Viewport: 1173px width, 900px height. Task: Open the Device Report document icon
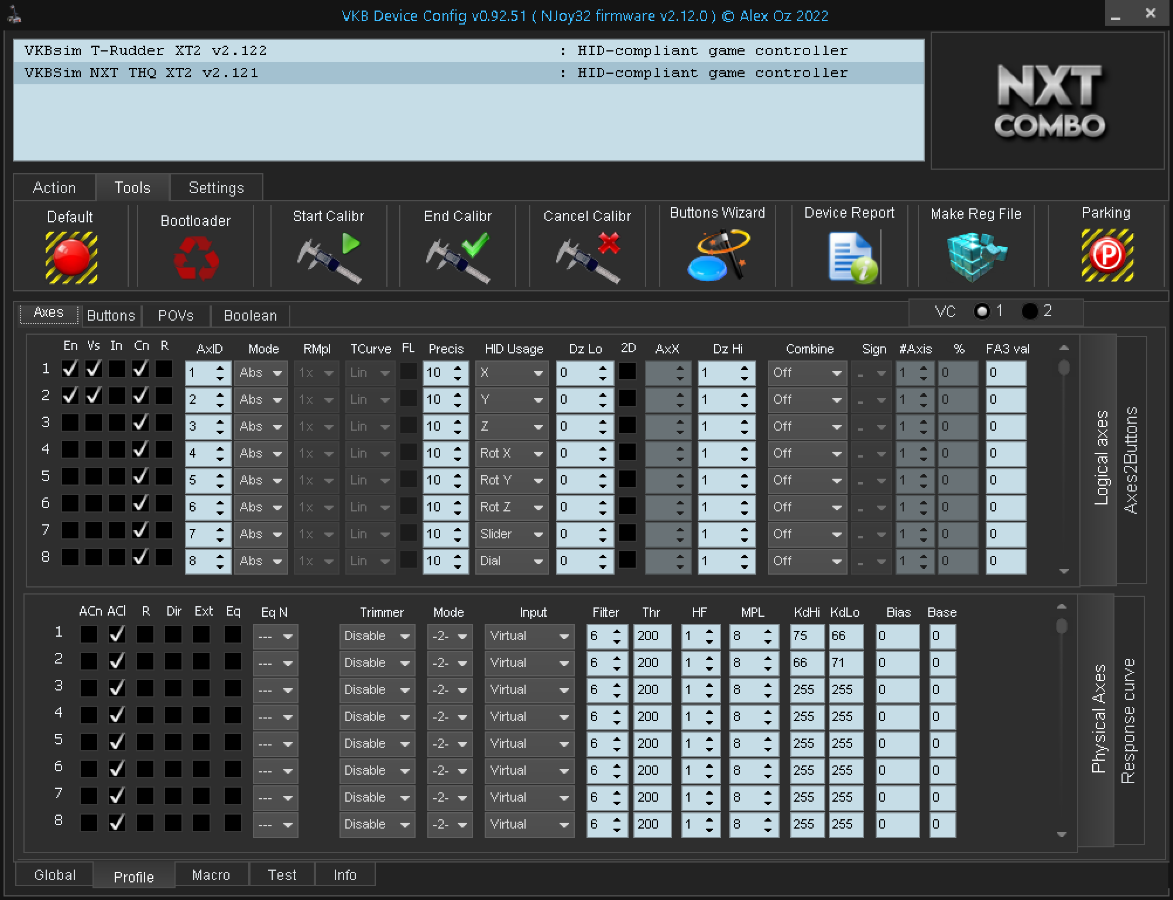(x=853, y=257)
